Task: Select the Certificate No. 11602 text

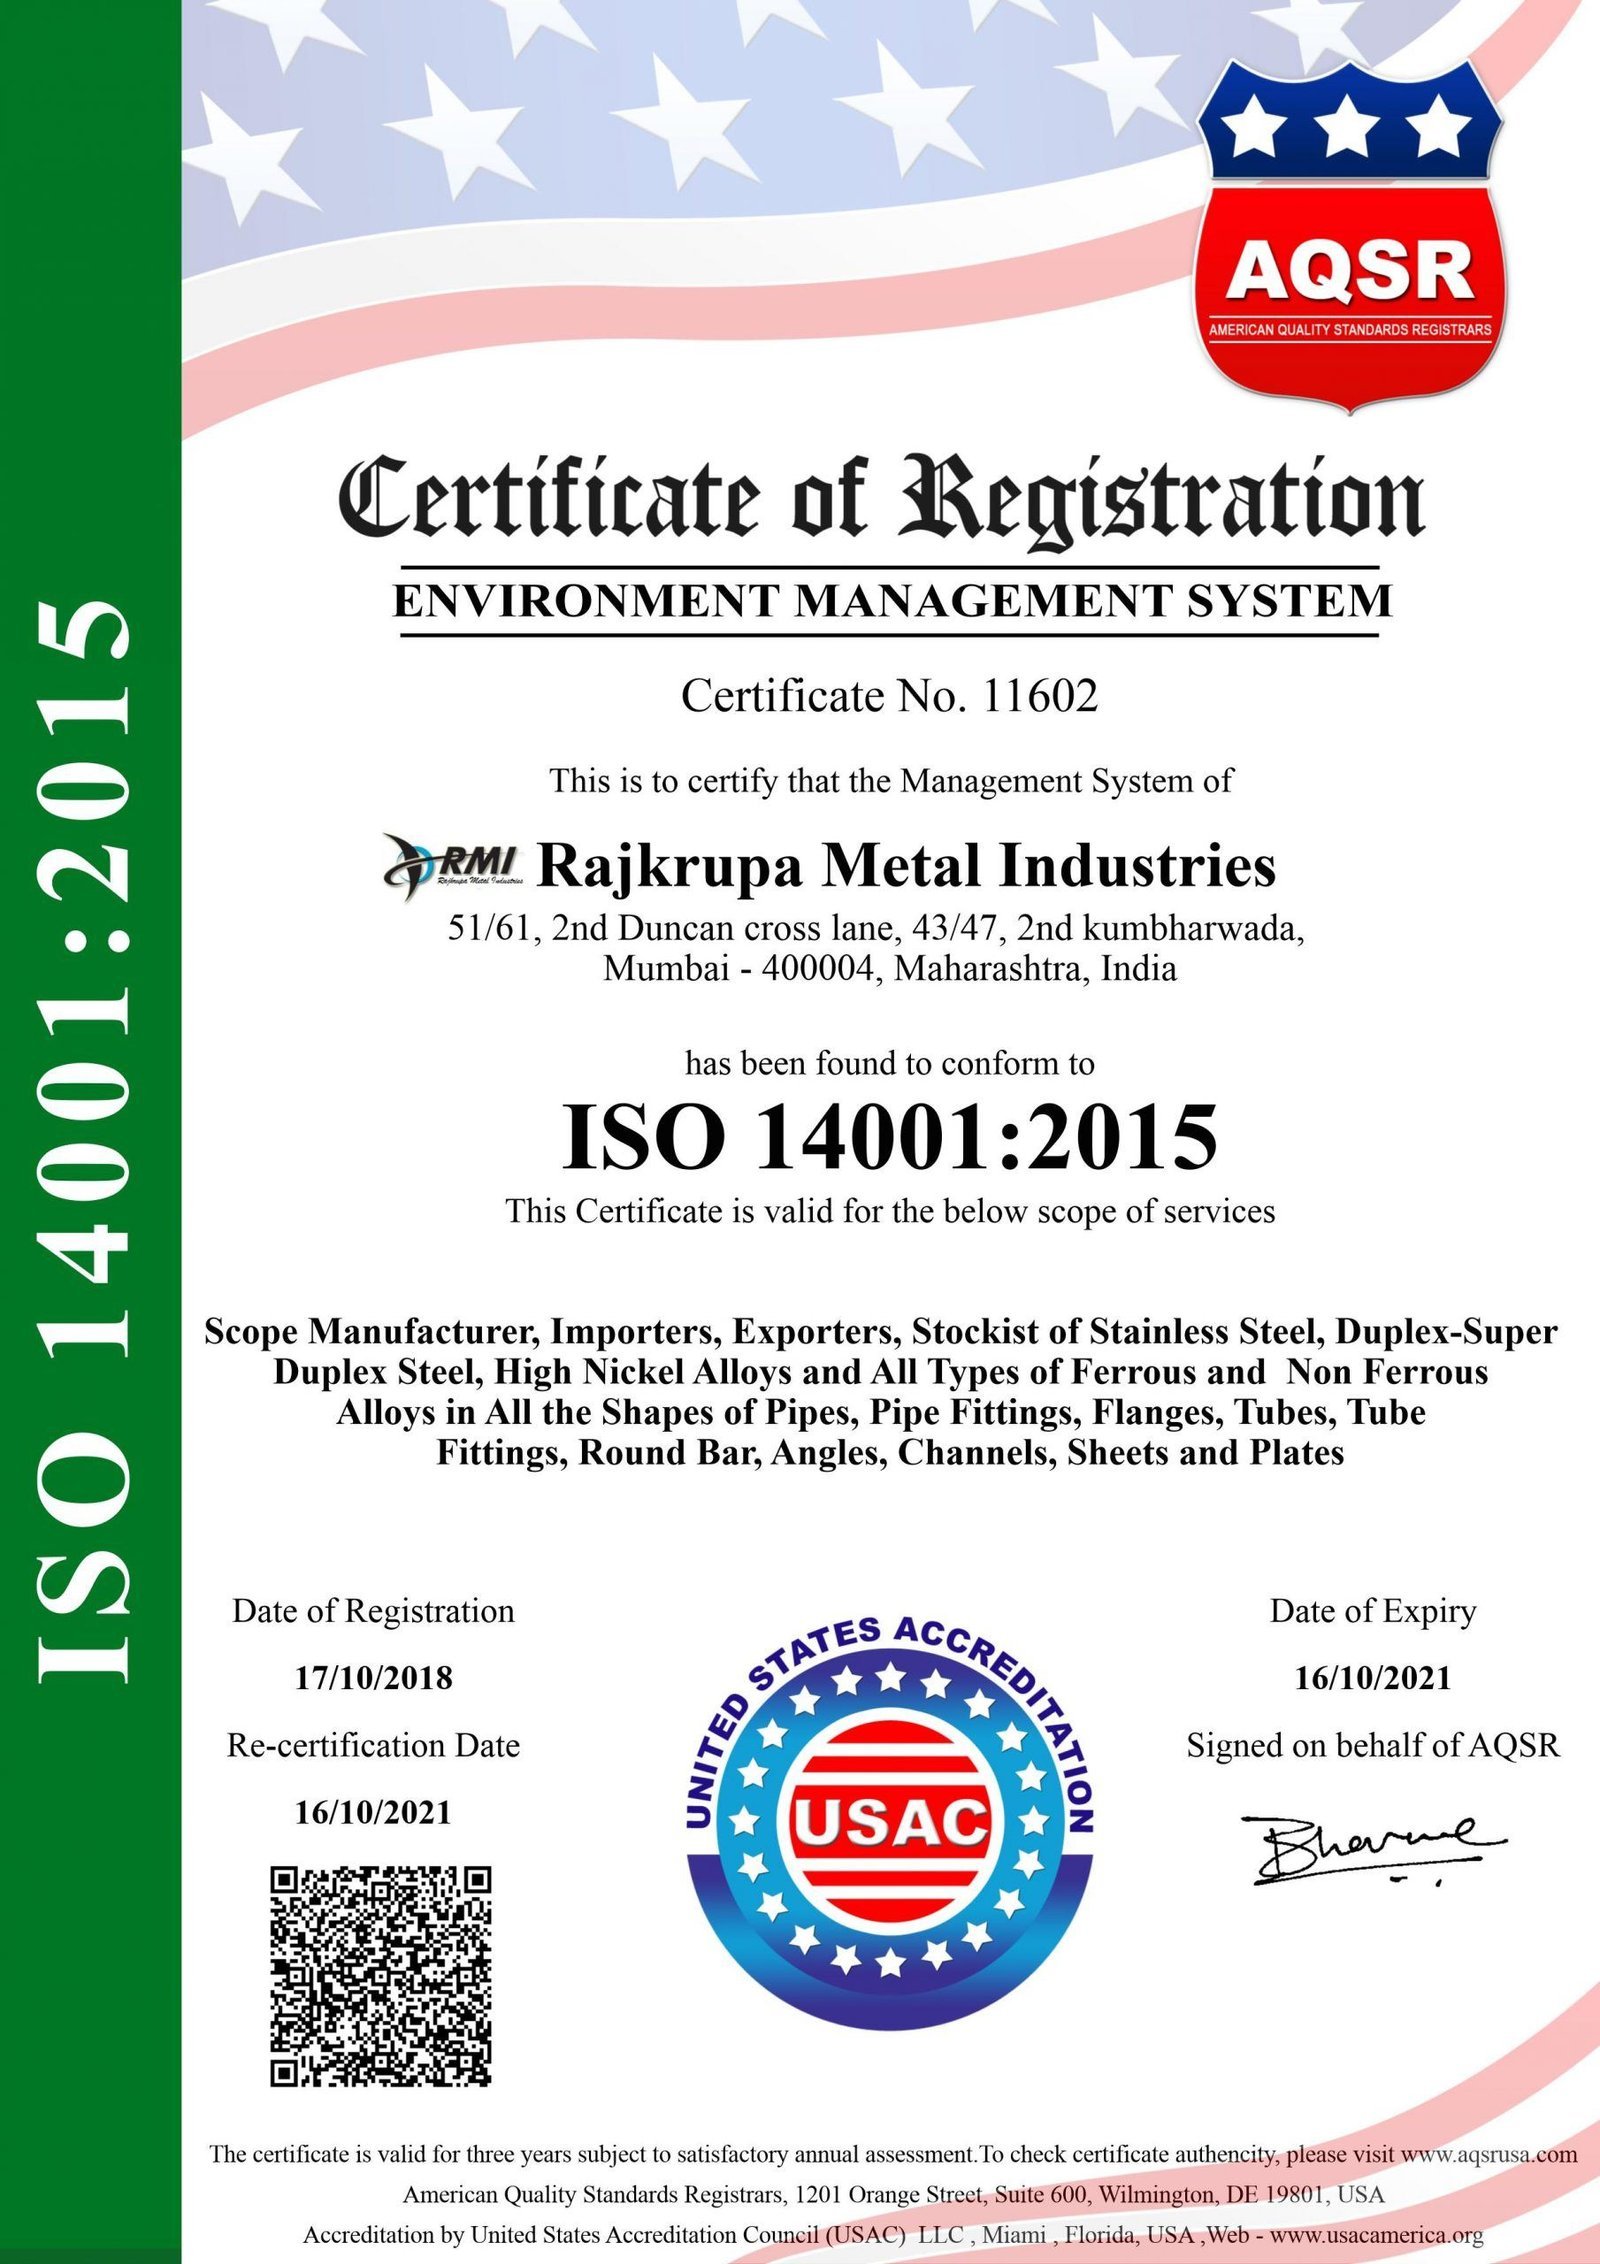Action: 889,696
